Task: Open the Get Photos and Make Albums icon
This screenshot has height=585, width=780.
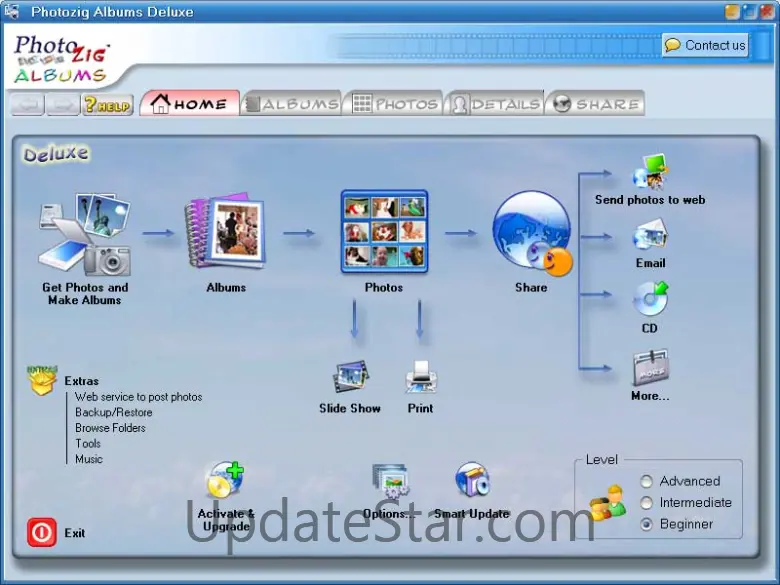Action: pyautogui.click(x=85, y=235)
